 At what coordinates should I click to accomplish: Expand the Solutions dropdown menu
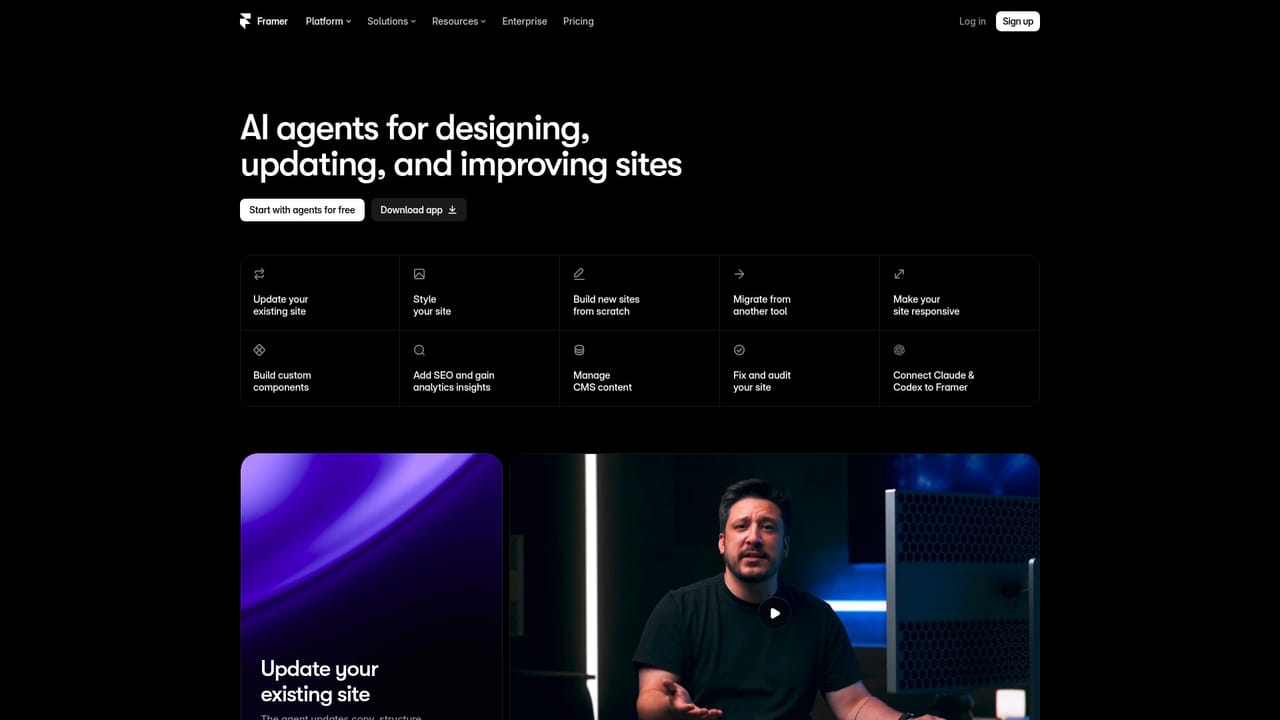(x=391, y=21)
